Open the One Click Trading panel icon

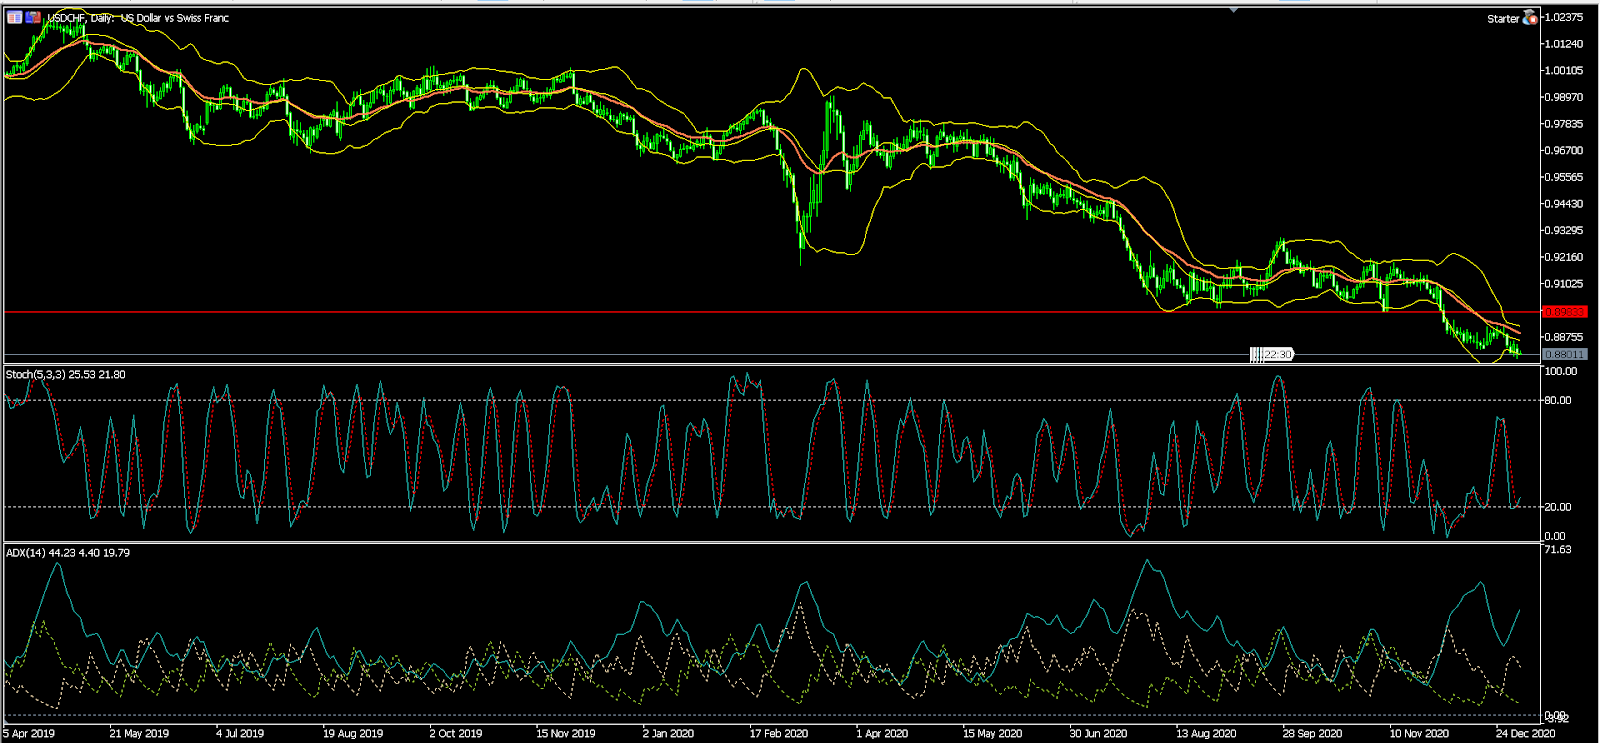(14, 17)
